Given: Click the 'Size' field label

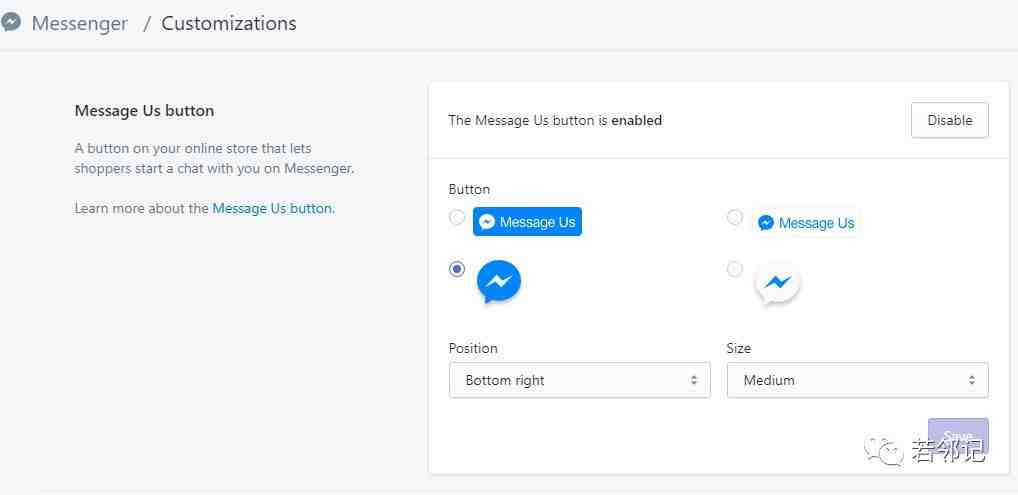Looking at the screenshot, I should (739, 348).
